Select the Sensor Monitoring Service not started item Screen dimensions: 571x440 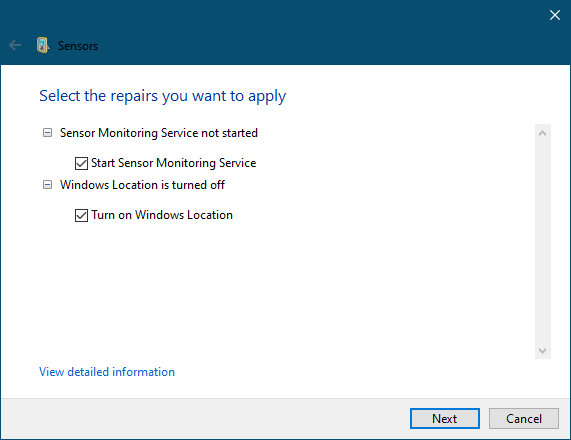tap(159, 133)
